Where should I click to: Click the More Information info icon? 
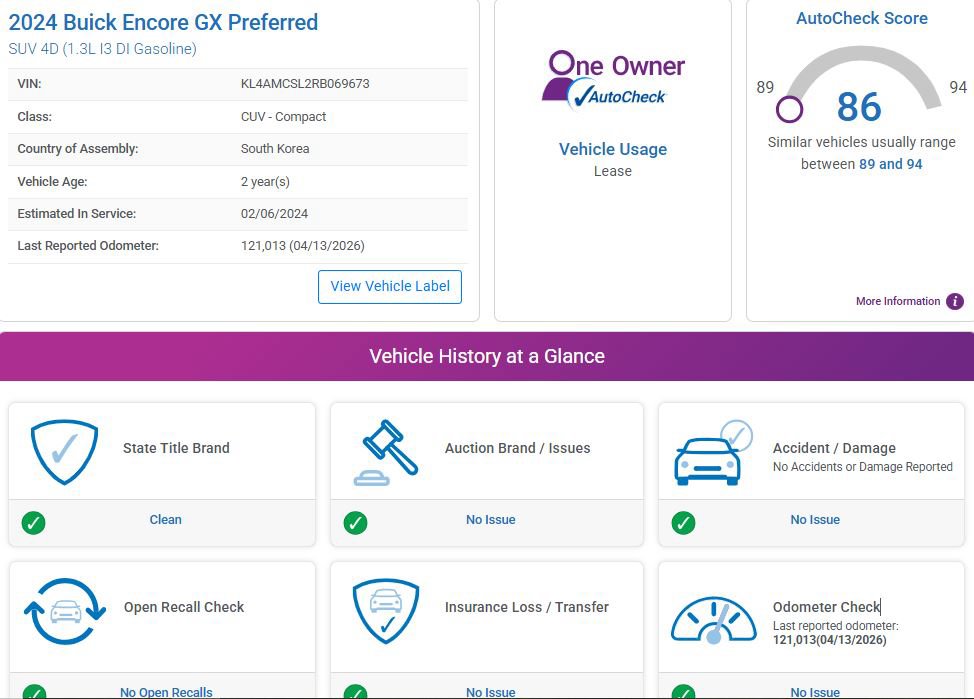955,301
